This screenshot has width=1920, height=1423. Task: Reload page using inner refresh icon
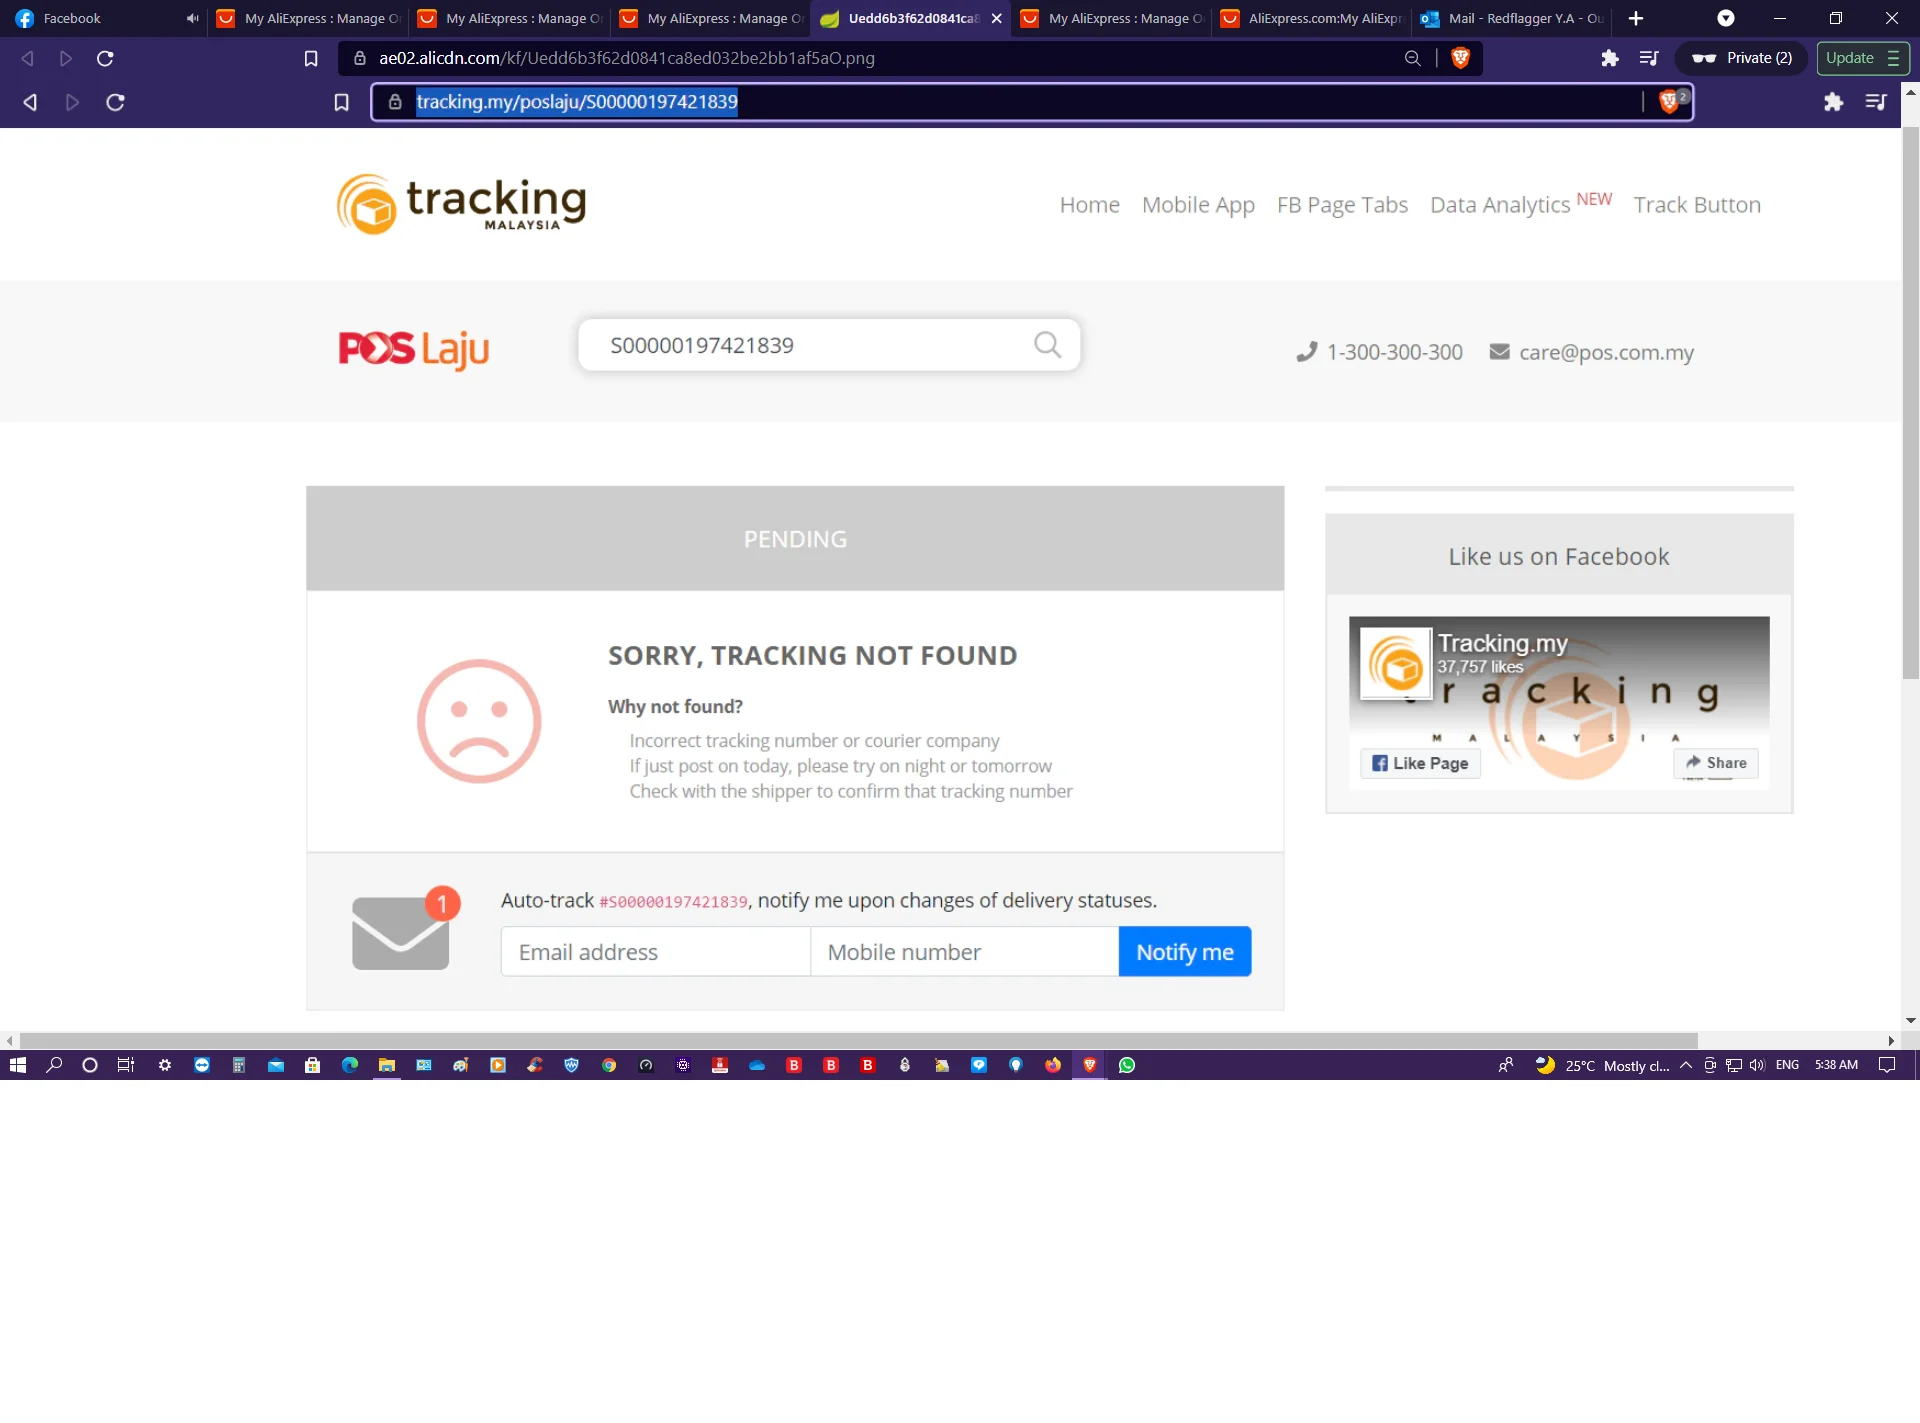(115, 102)
